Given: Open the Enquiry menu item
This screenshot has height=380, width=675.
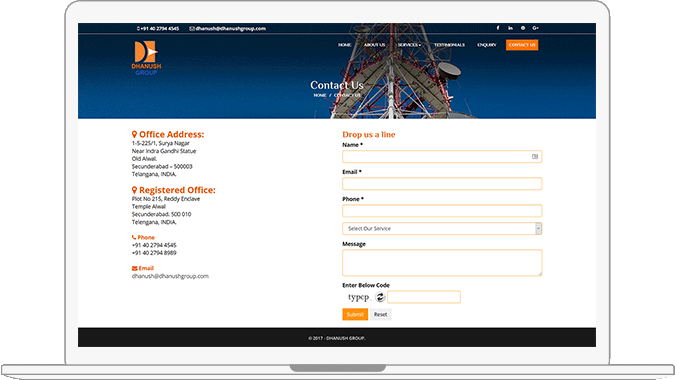Looking at the screenshot, I should (x=487, y=45).
